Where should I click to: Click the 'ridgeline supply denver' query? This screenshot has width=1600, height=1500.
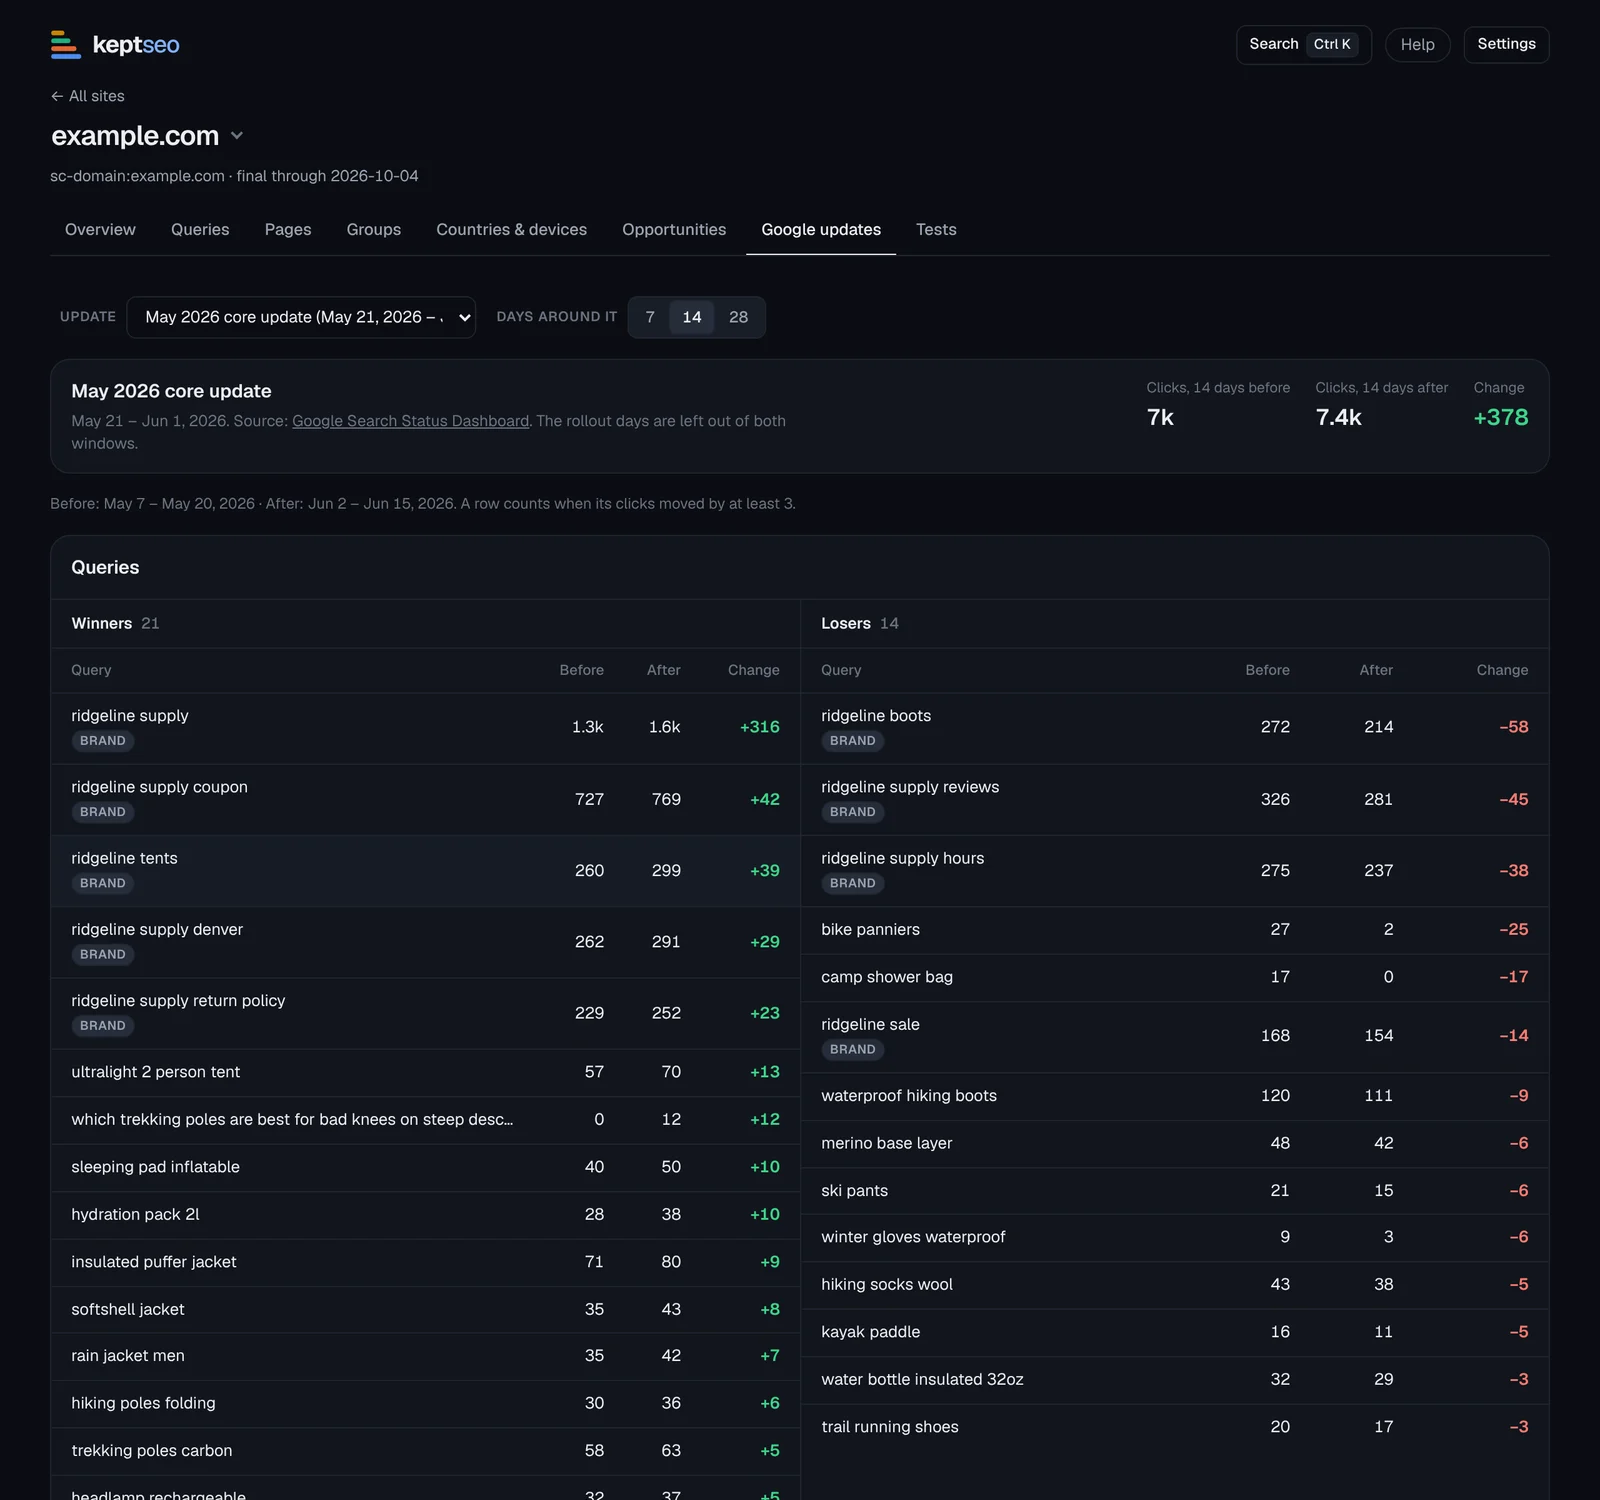[157, 929]
